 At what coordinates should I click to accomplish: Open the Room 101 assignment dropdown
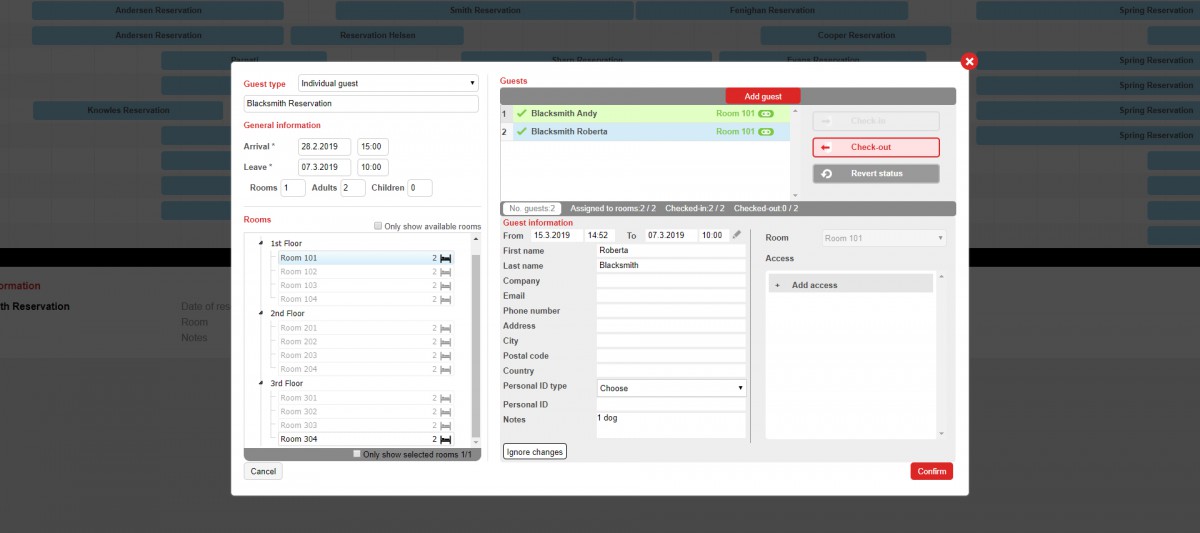tap(884, 238)
